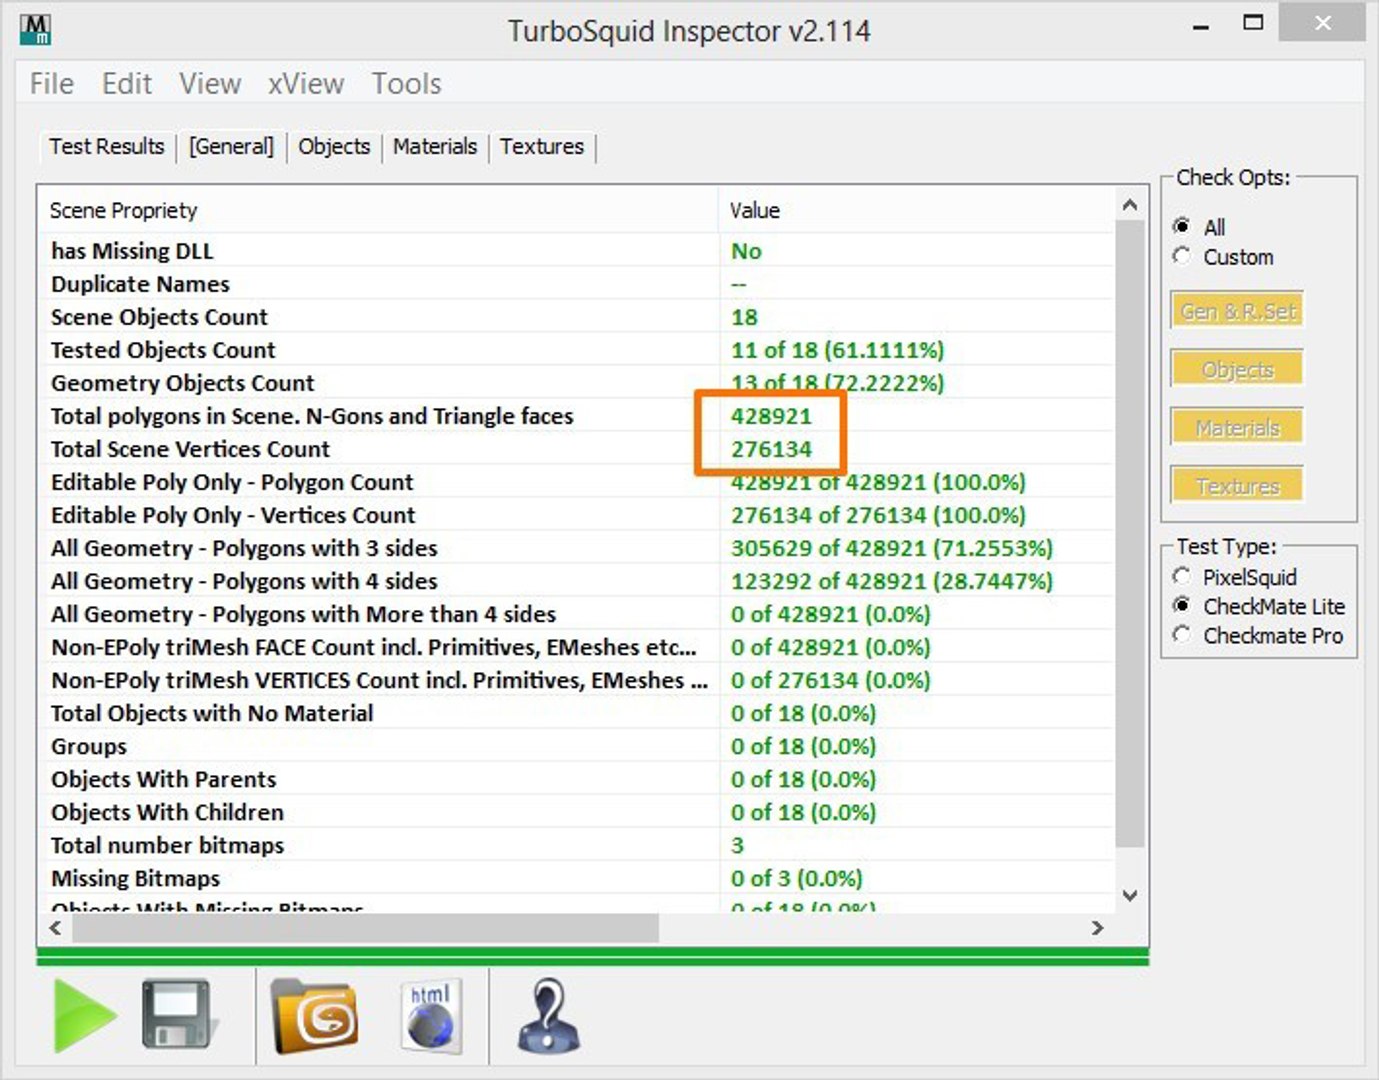Switch to the Textures tab

click(x=542, y=146)
